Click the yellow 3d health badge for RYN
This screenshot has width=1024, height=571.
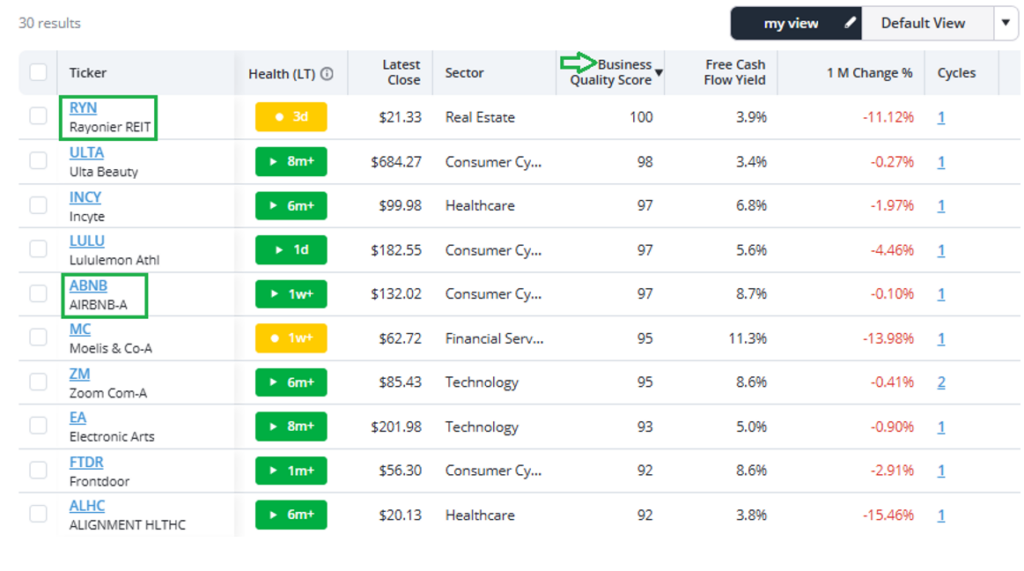point(291,117)
